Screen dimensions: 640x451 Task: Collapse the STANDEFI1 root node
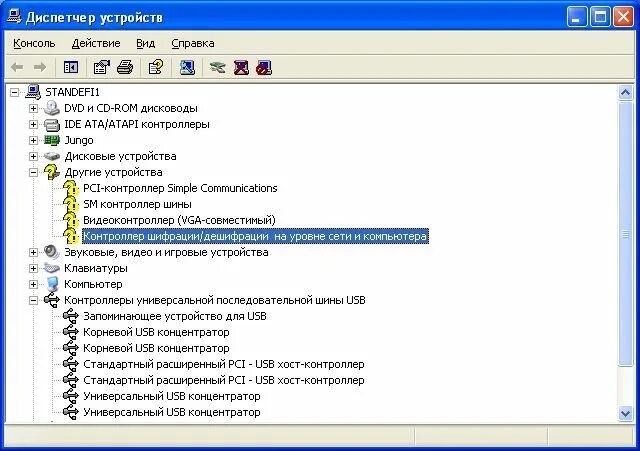(14, 92)
